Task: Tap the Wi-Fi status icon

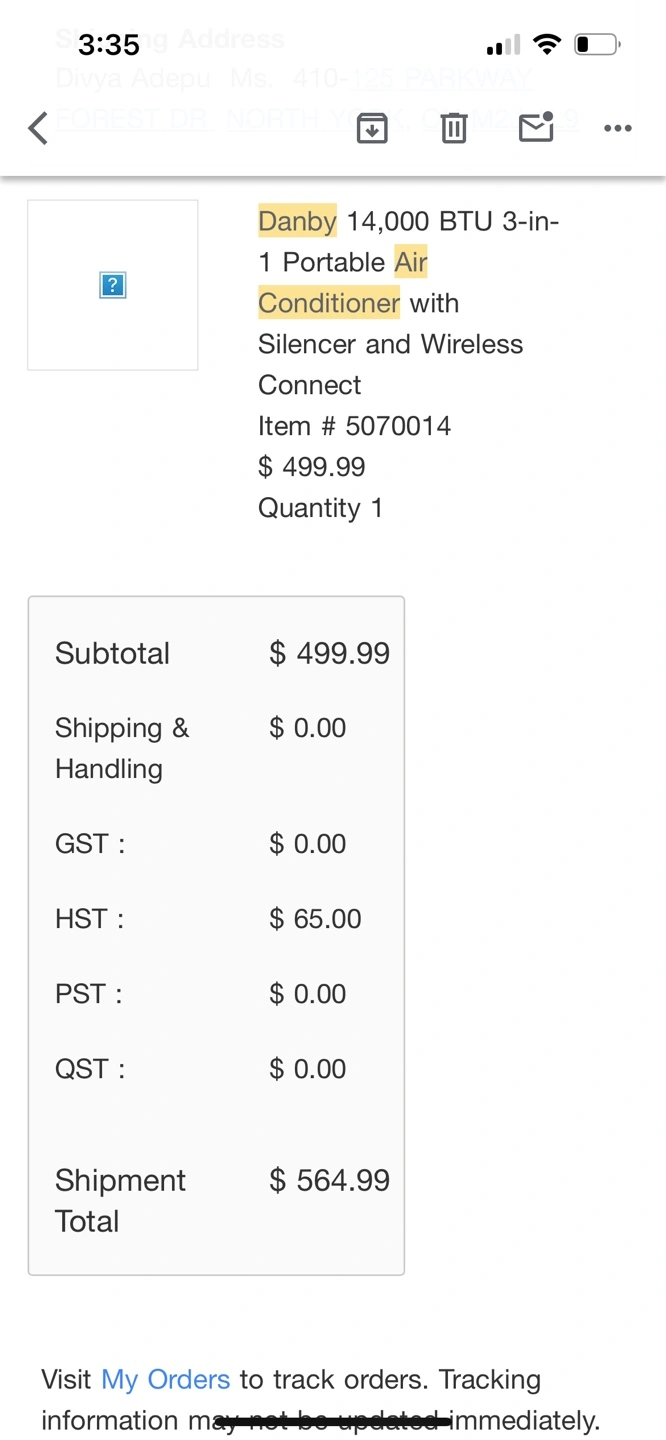Action: click(547, 44)
